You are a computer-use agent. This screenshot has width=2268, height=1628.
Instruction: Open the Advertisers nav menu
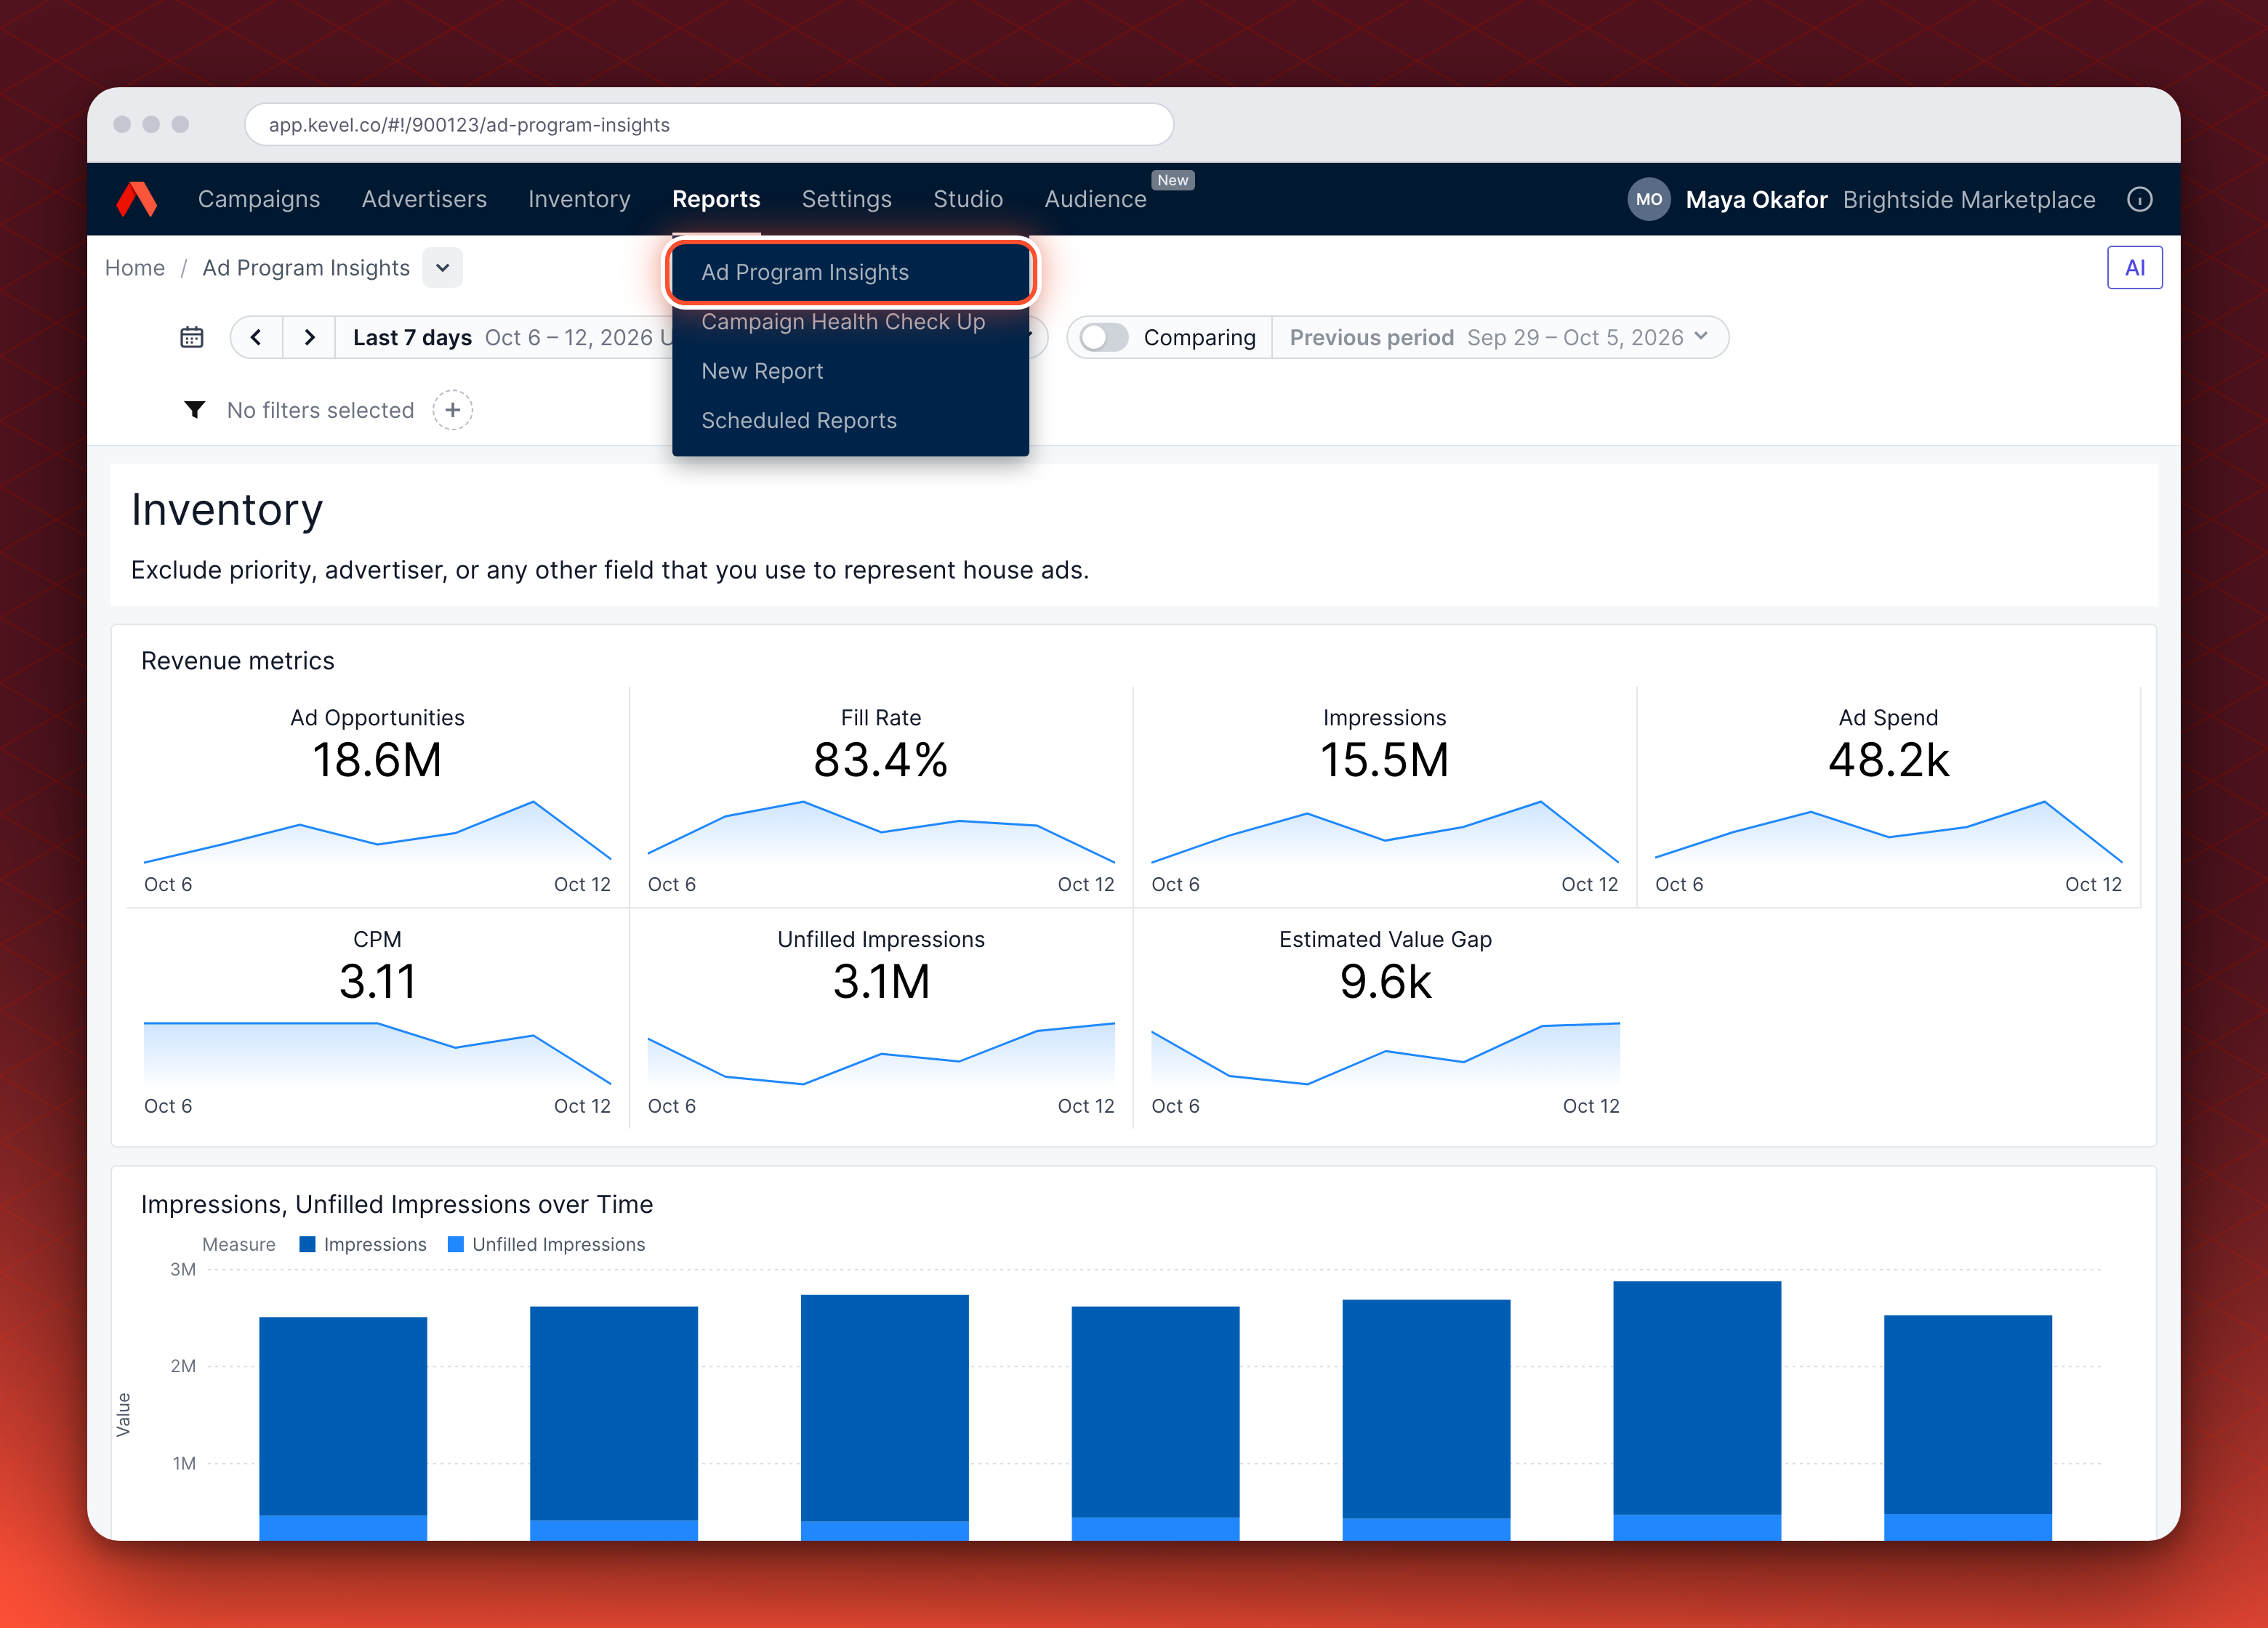click(x=424, y=199)
